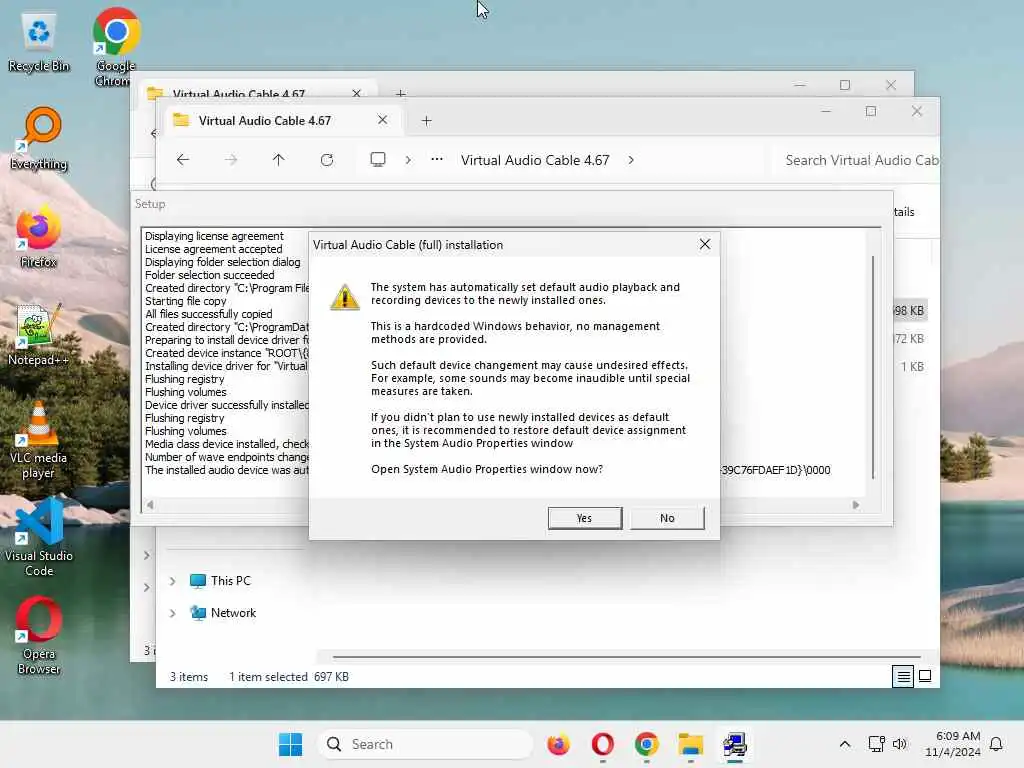
Task: Open the Recycle Bin desktop icon
Action: pos(39,43)
